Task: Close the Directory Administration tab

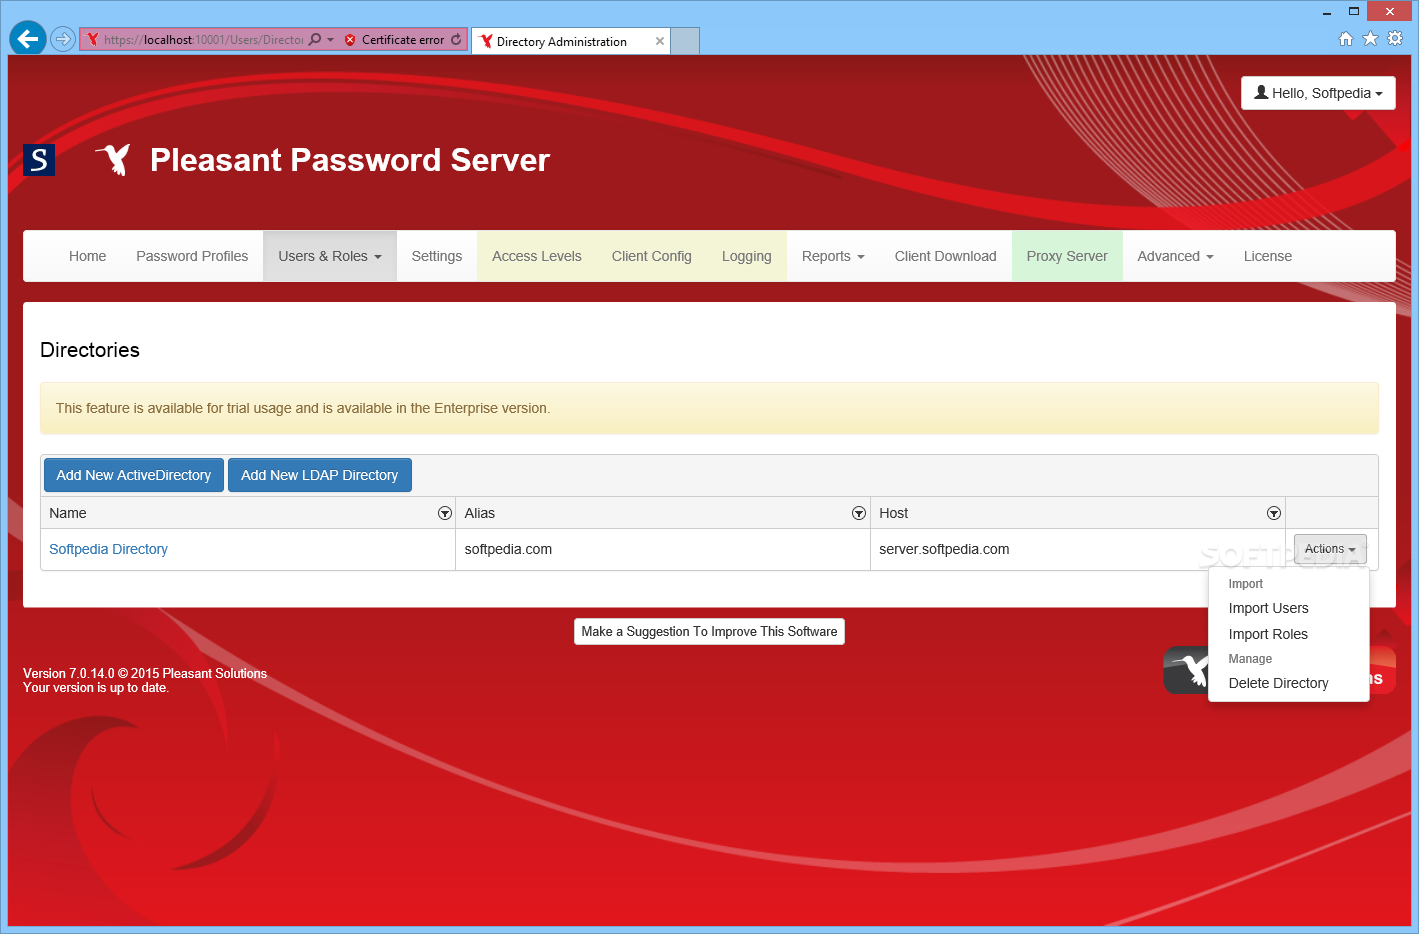Action: coord(660,41)
